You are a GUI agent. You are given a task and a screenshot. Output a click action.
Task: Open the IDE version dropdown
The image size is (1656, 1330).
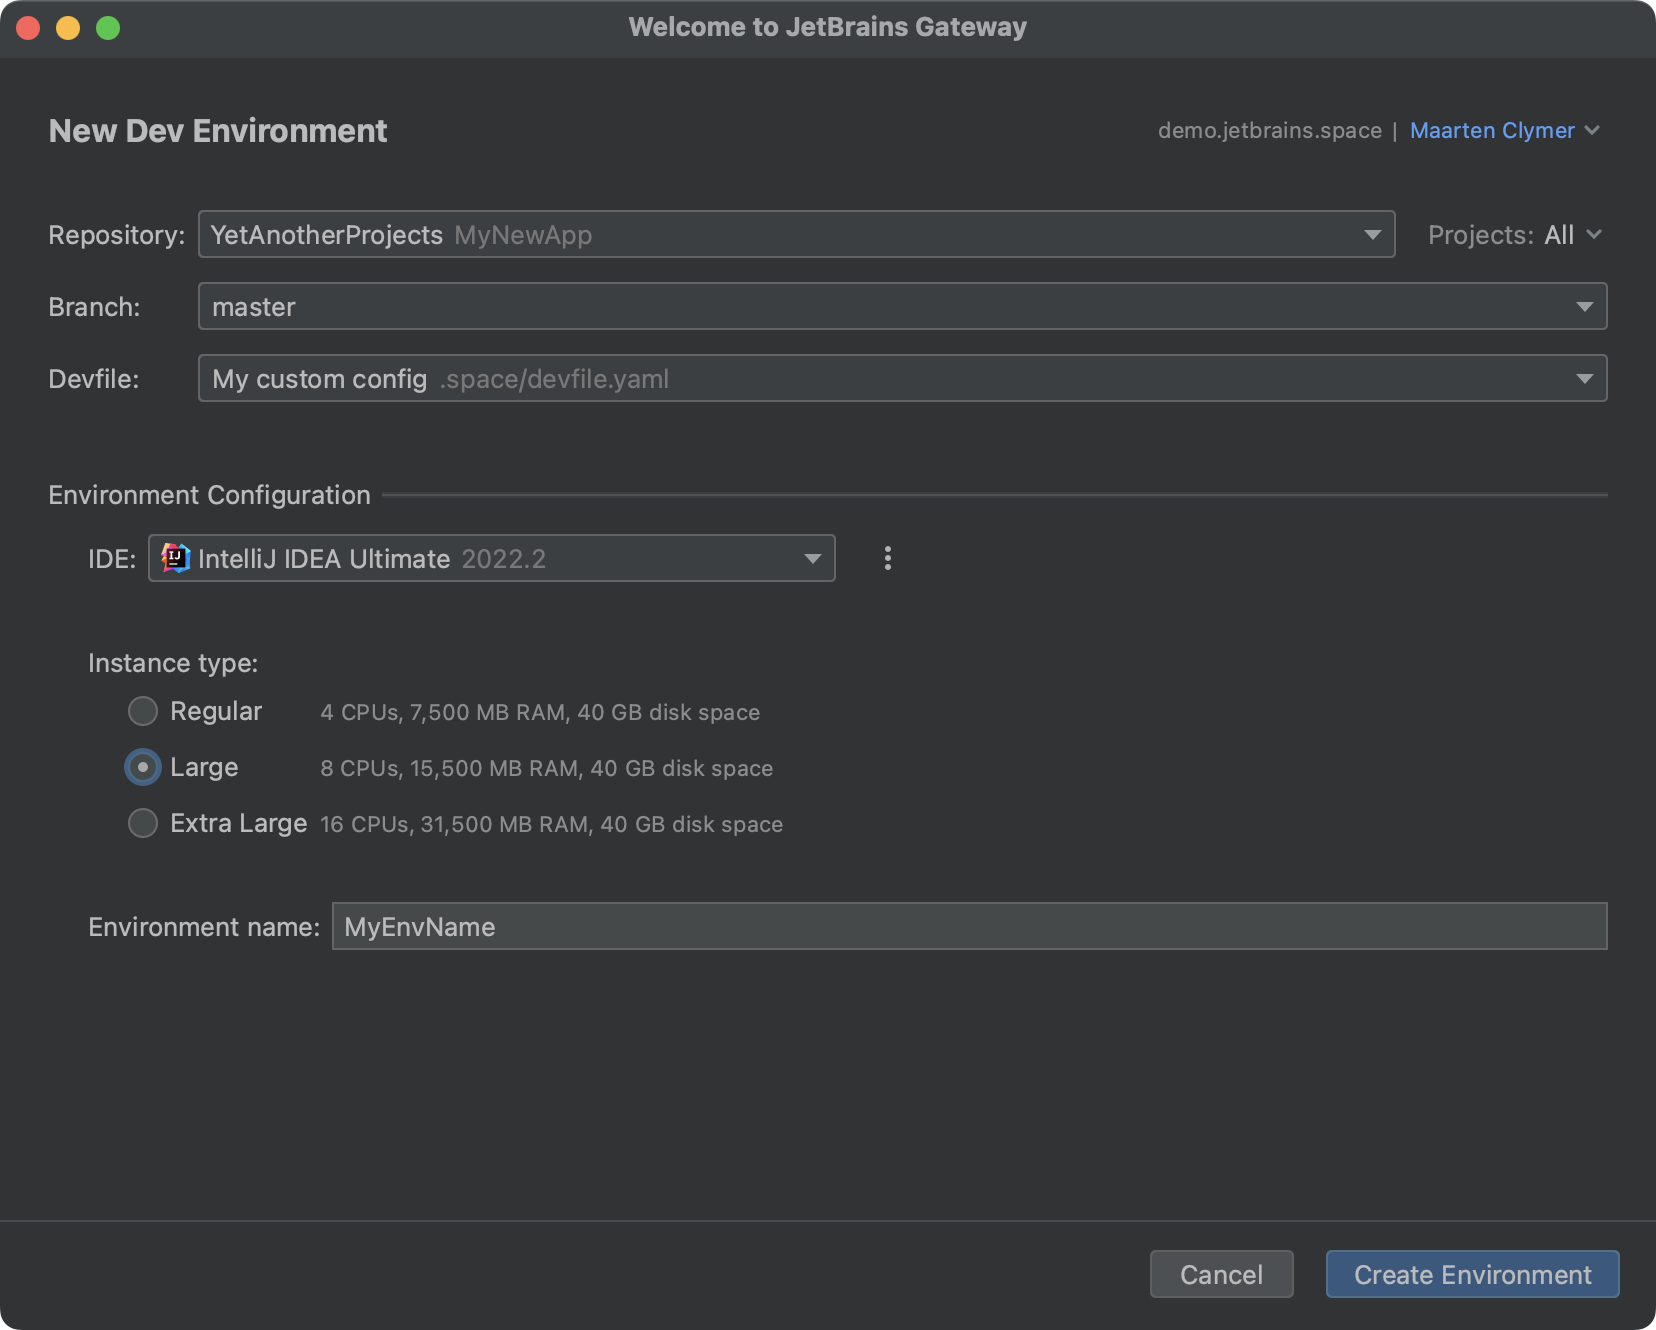coord(812,558)
